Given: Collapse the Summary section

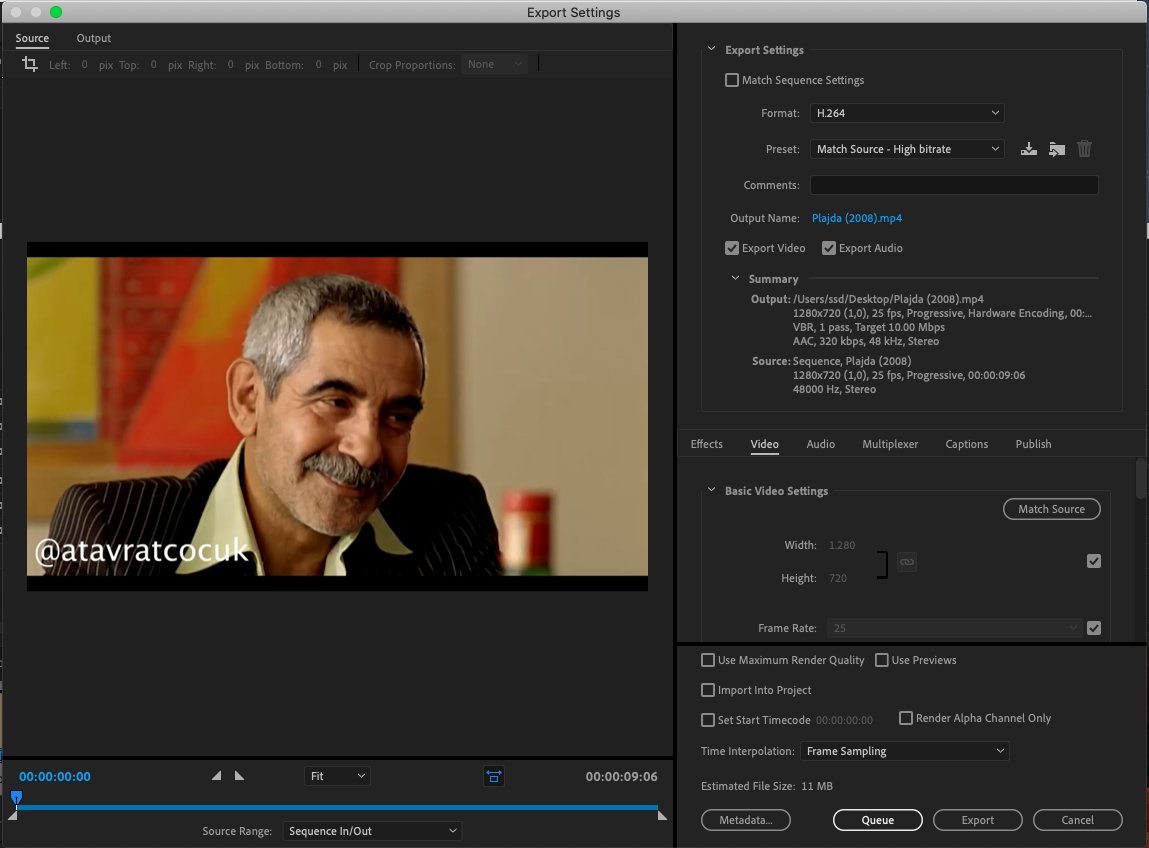Looking at the screenshot, I should pyautogui.click(x=735, y=279).
